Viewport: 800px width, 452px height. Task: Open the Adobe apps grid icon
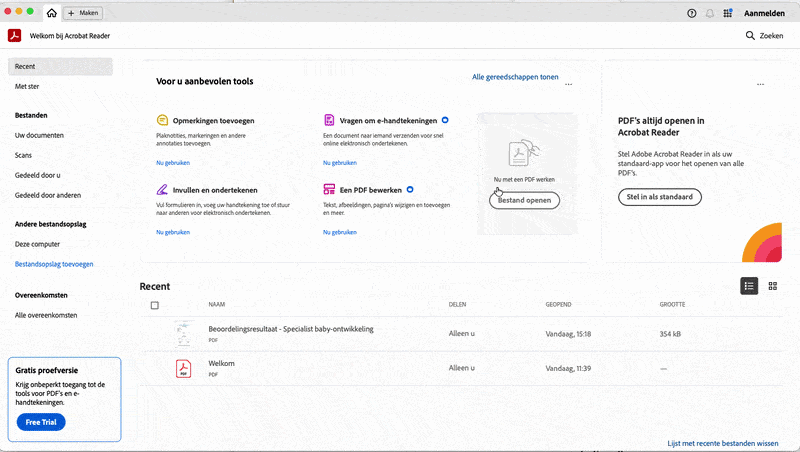[x=728, y=13]
